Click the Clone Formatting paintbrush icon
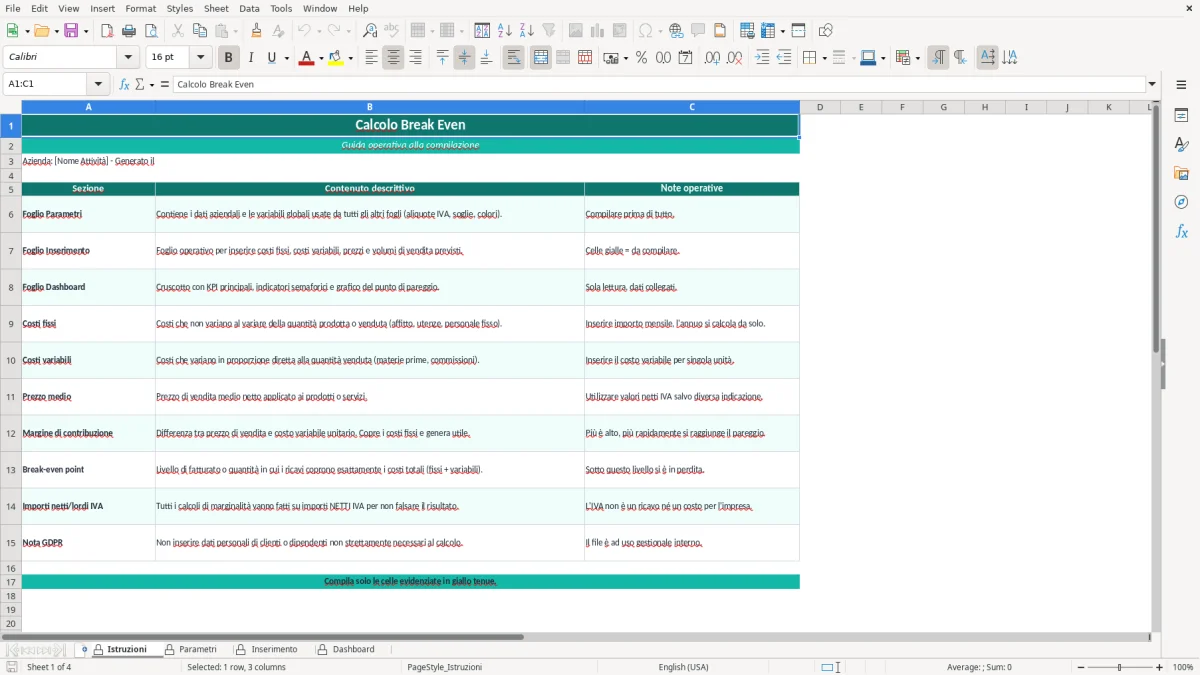The image size is (1200, 675). (x=257, y=31)
